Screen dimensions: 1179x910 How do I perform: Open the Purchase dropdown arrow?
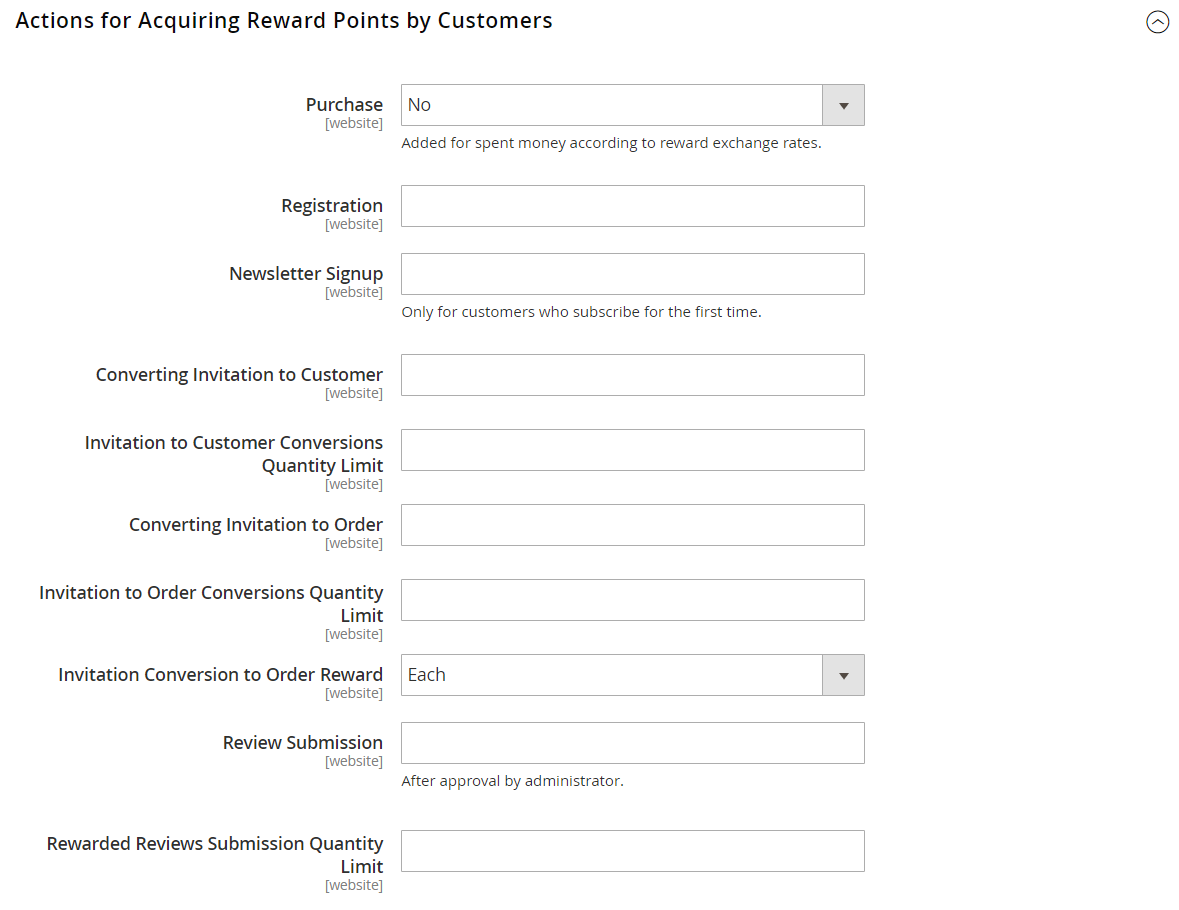pos(843,105)
